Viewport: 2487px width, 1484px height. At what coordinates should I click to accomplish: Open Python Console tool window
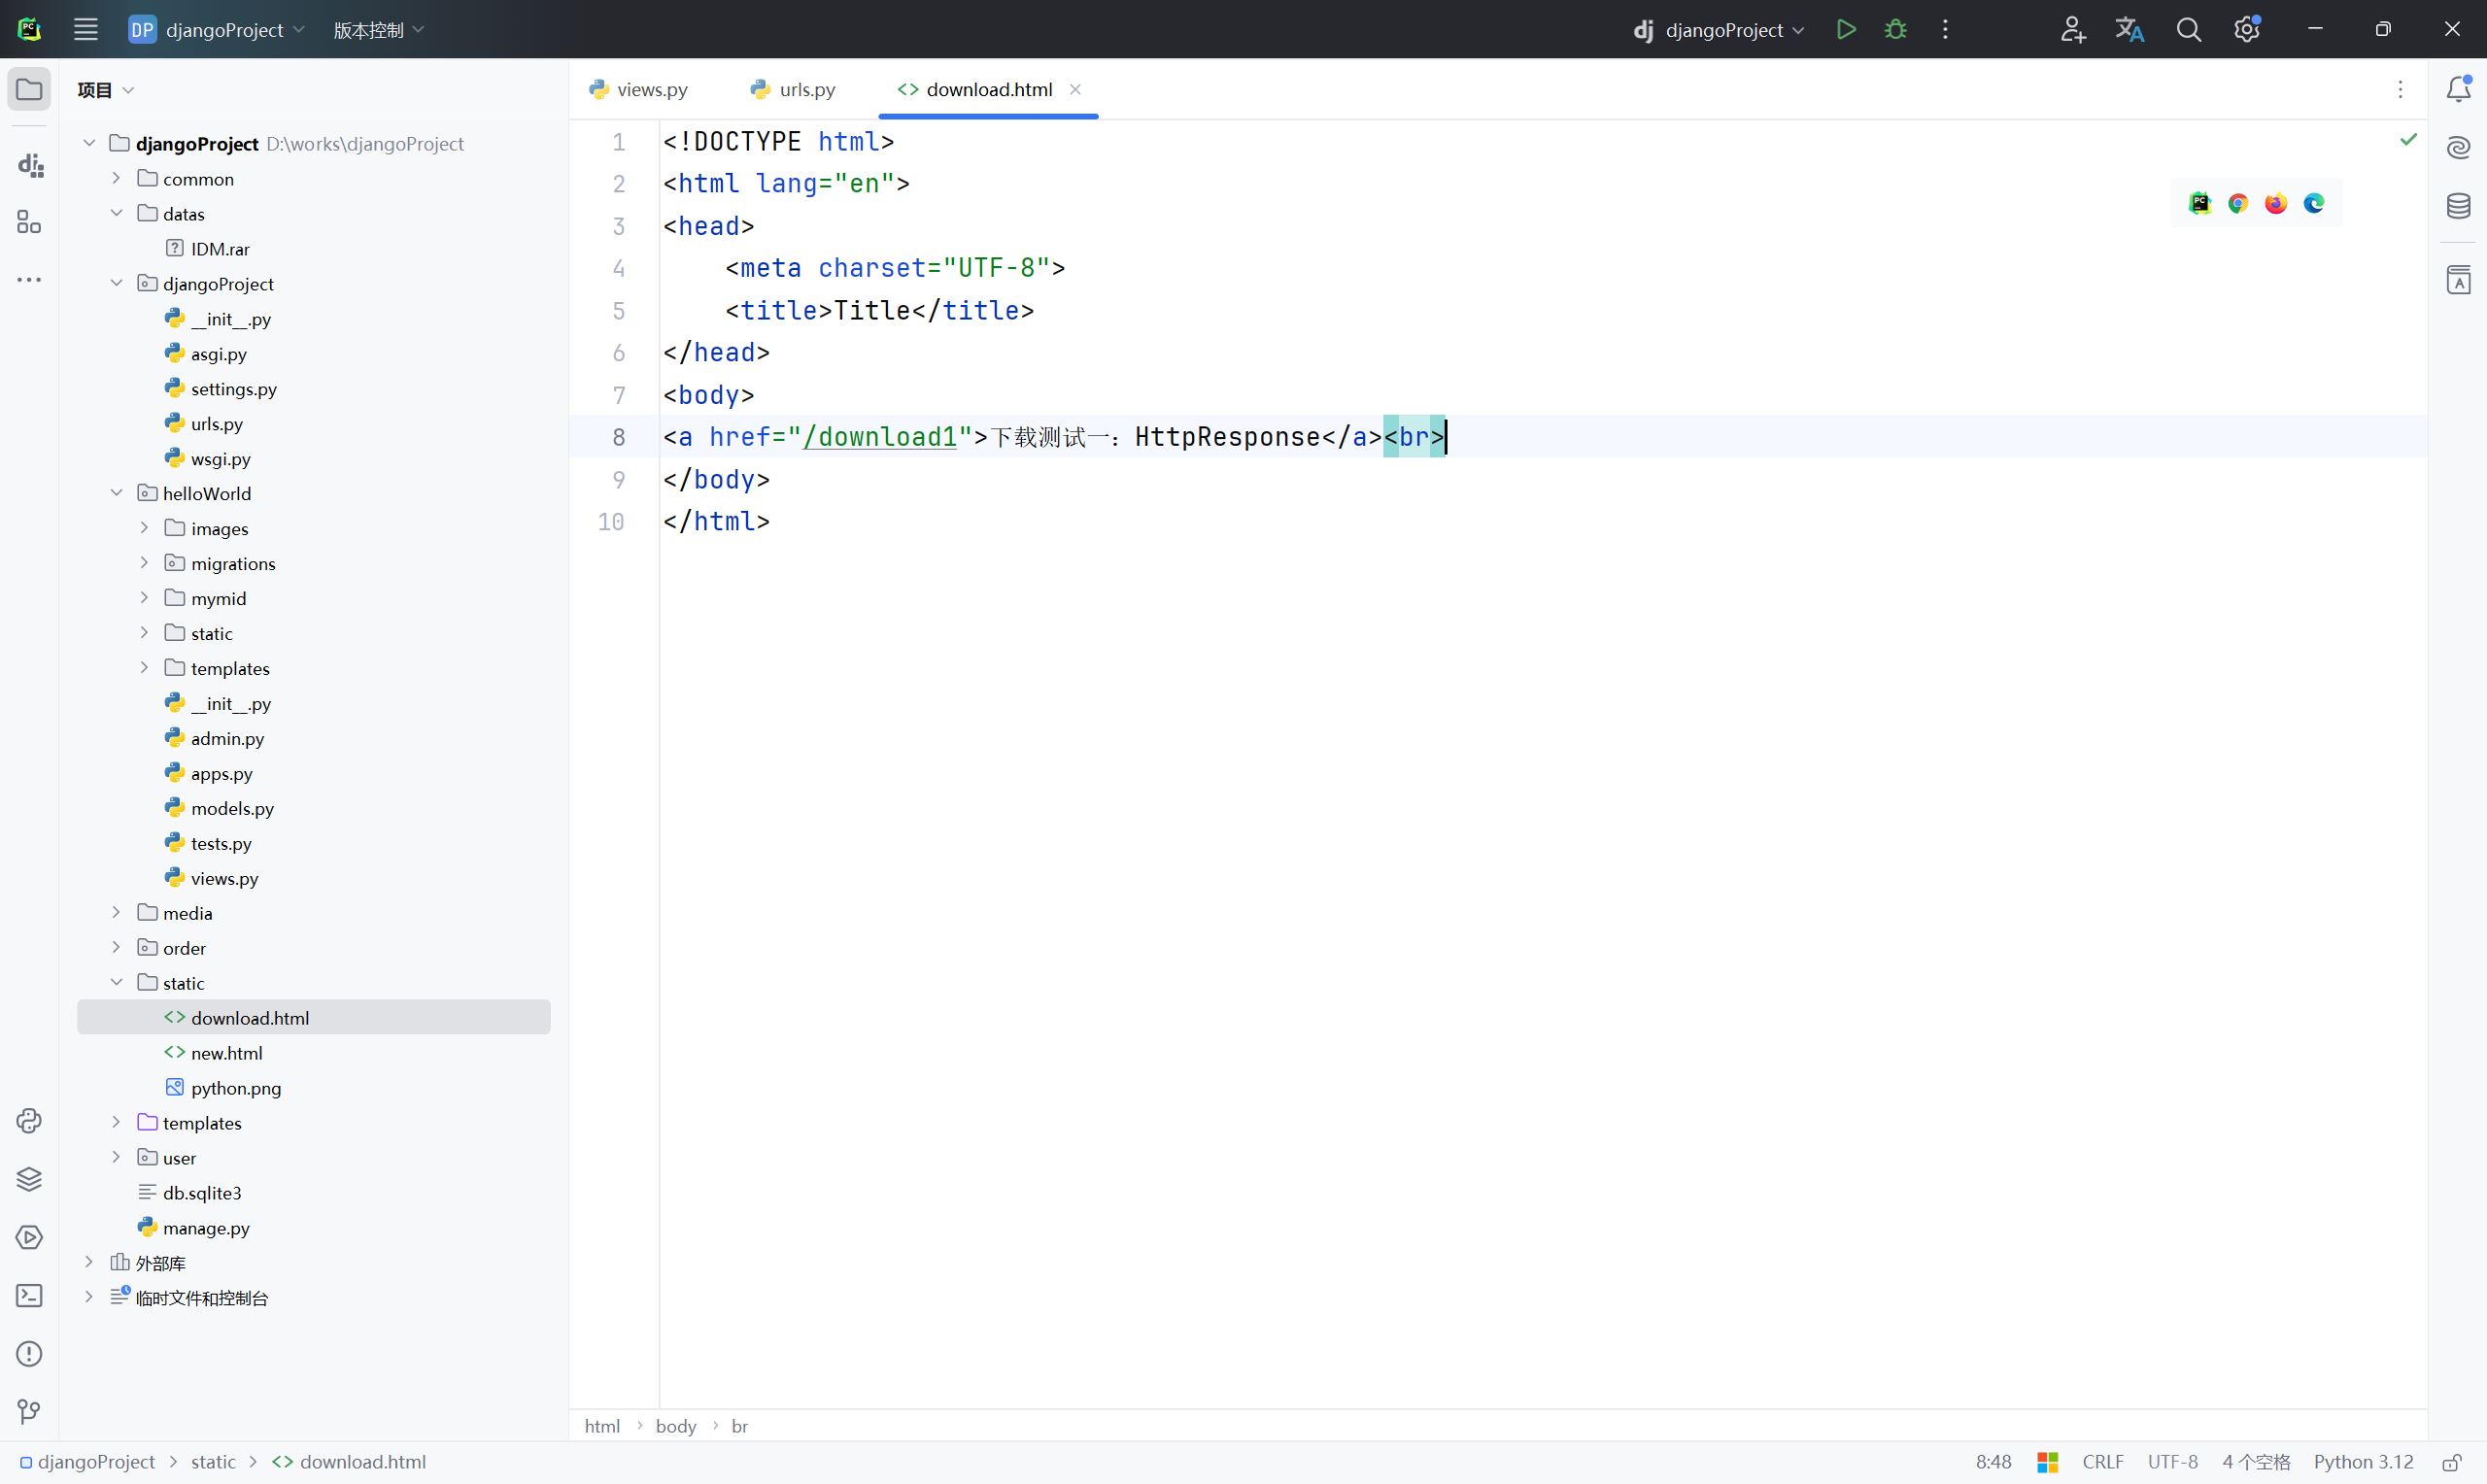(x=29, y=1121)
